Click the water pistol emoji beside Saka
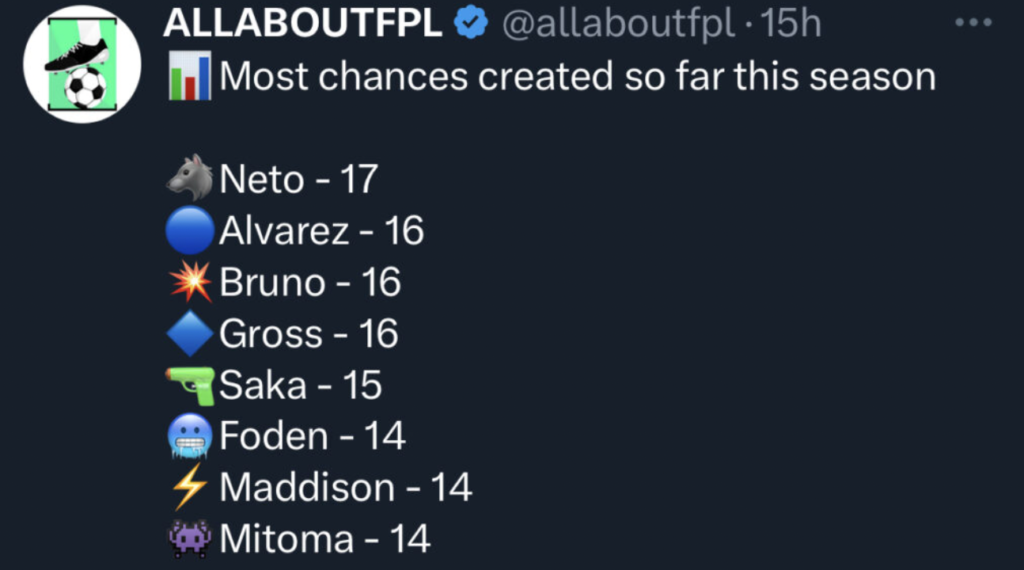This screenshot has height=570, width=1024. click(x=190, y=385)
